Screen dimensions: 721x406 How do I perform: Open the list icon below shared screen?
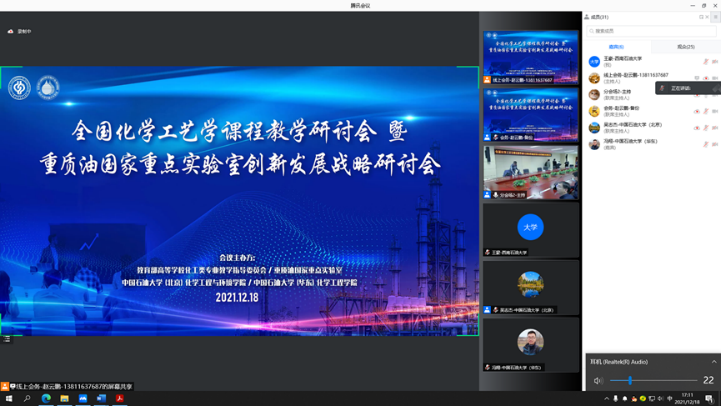point(7,339)
